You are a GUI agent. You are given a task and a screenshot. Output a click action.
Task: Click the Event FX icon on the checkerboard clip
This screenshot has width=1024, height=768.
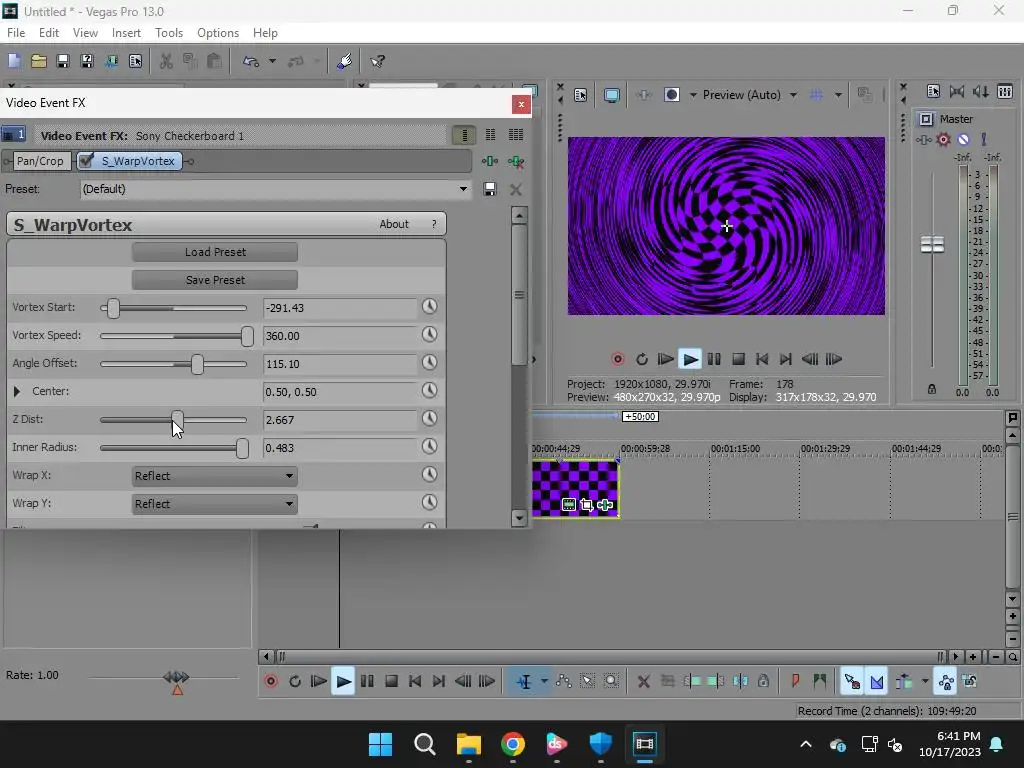[x=605, y=505]
